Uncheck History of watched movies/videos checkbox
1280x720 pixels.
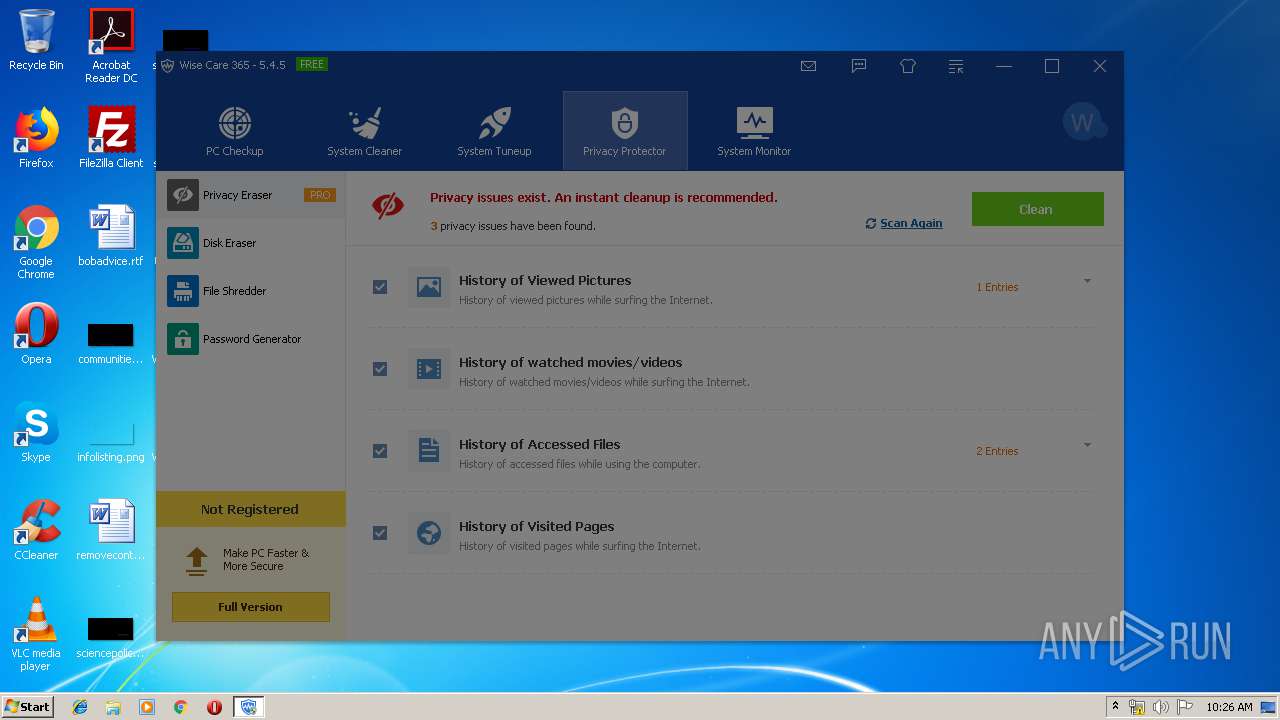coord(380,369)
